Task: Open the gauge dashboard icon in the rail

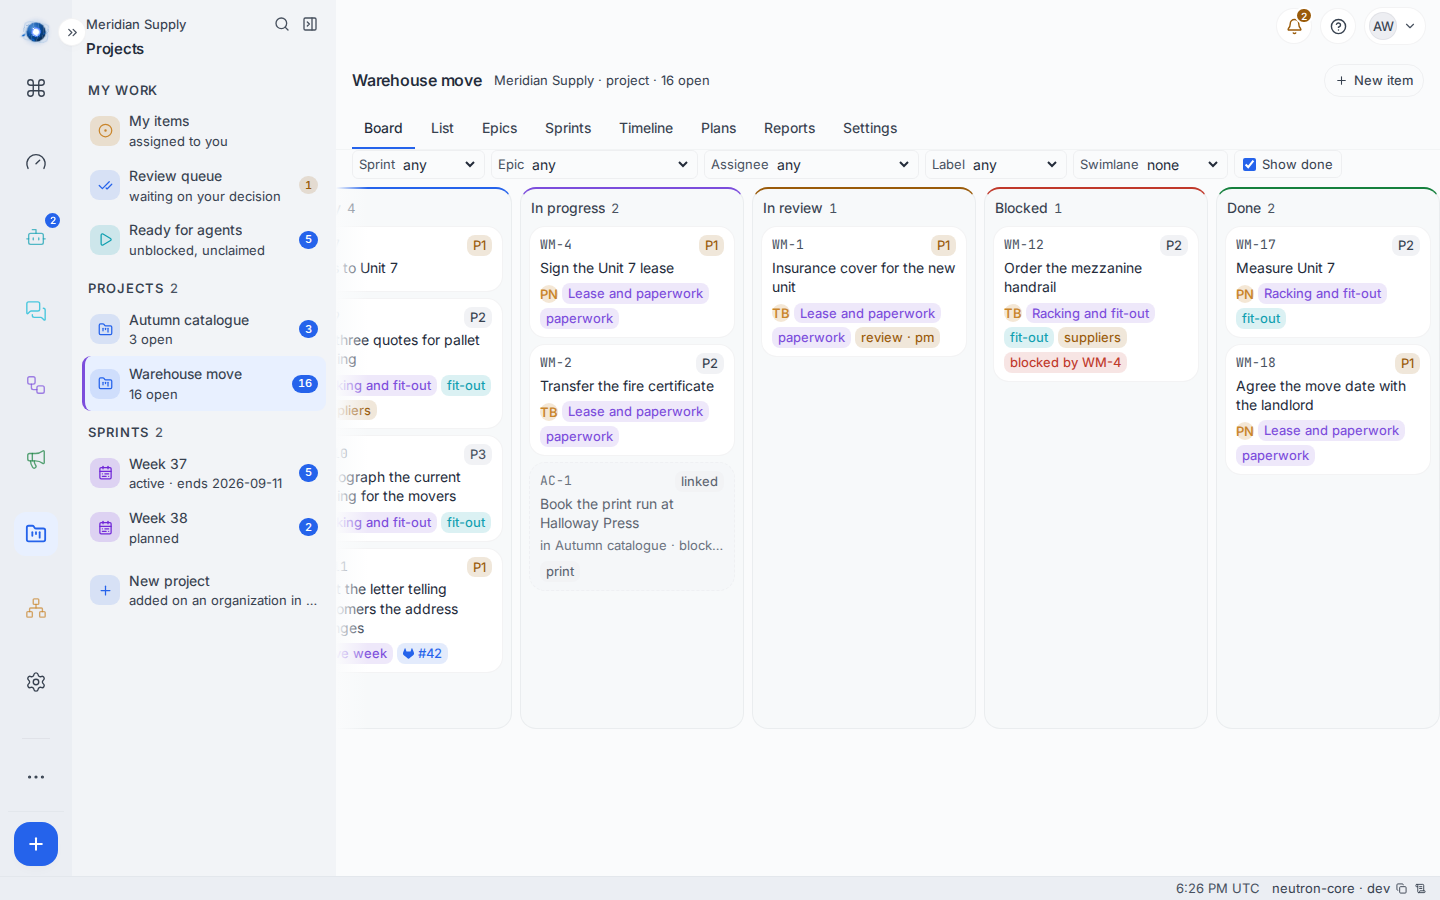Action: 36,162
